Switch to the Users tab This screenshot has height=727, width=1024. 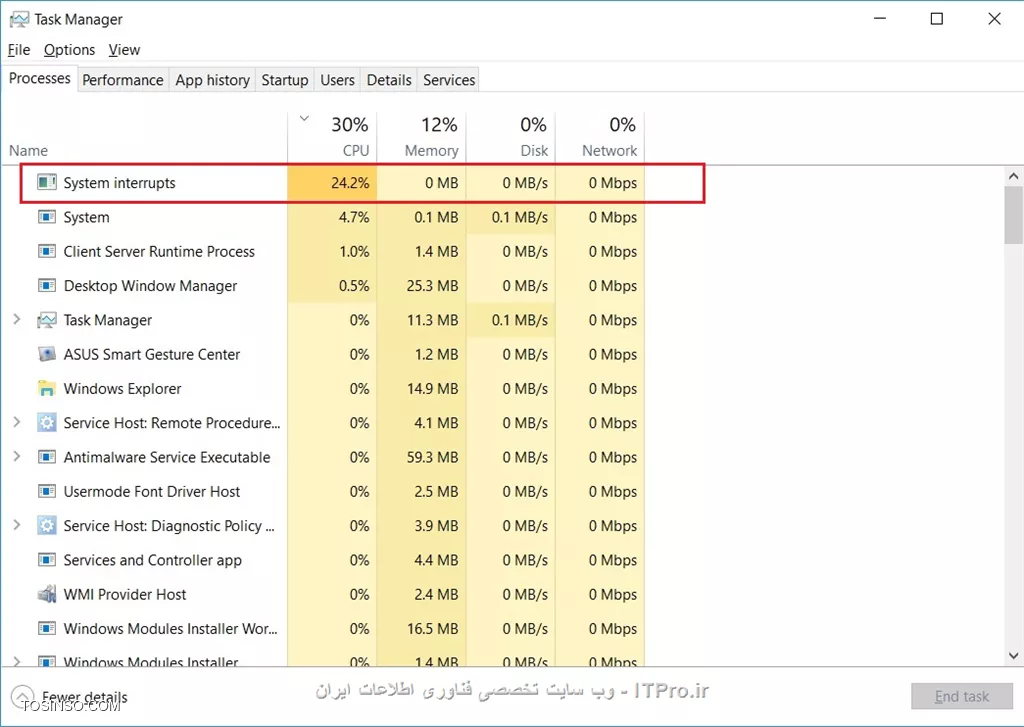(337, 80)
